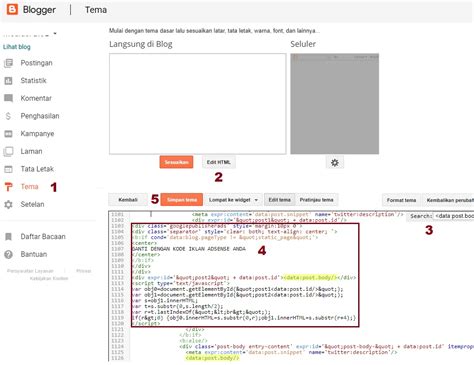Screen dimensions: 474x365
Task: Navigate to Tata Letak
Action: [x=37, y=169]
